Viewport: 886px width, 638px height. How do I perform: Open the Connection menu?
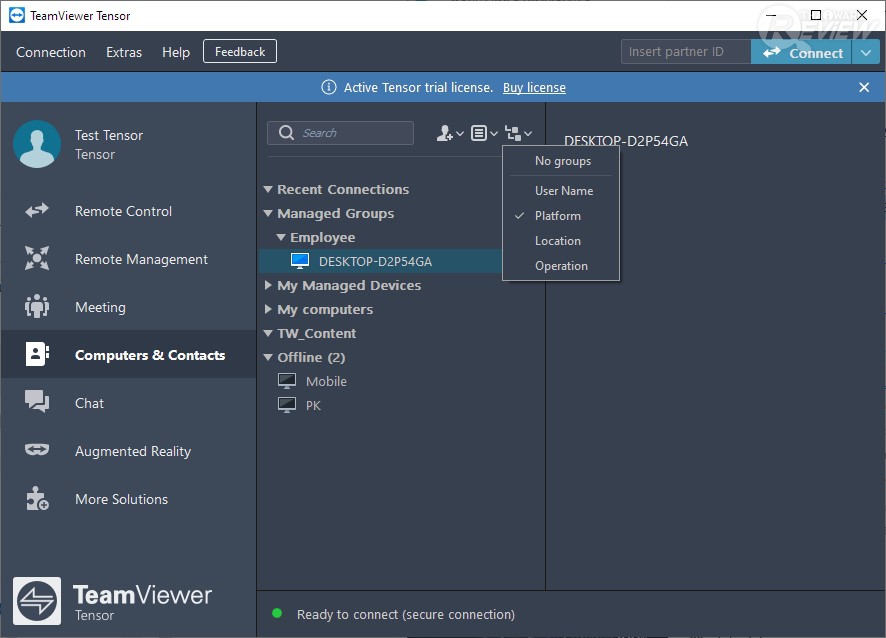51,52
